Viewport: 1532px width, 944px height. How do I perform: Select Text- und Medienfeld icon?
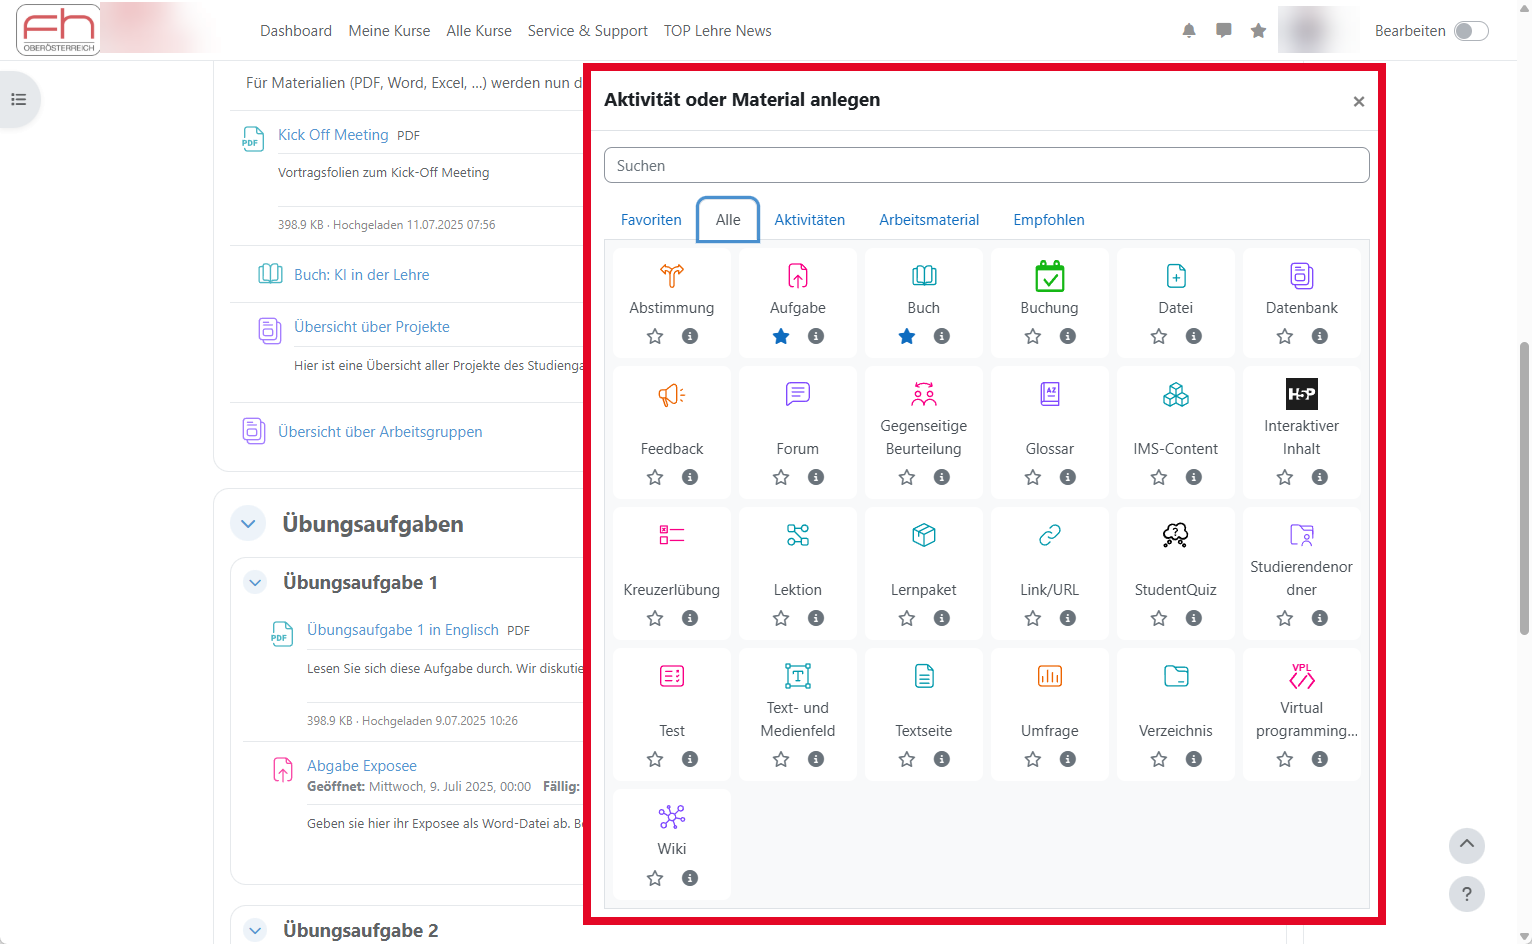tap(798, 676)
